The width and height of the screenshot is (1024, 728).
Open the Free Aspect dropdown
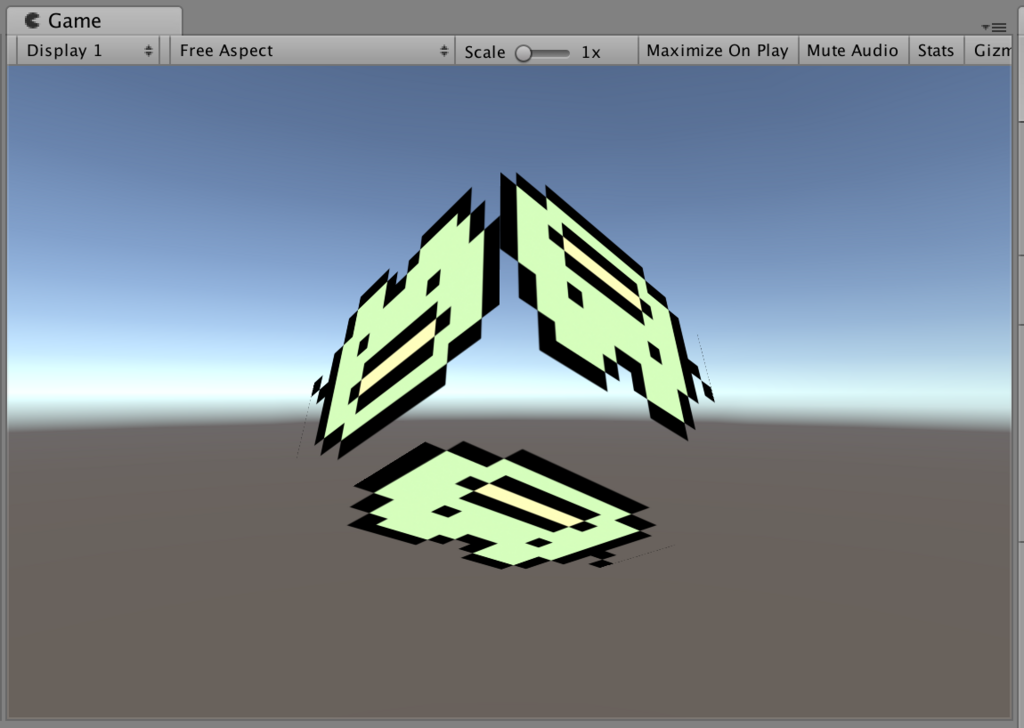(312, 51)
